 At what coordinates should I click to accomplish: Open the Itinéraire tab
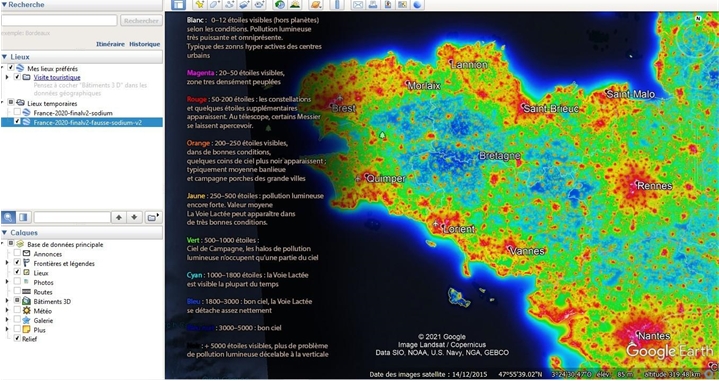tap(110, 44)
